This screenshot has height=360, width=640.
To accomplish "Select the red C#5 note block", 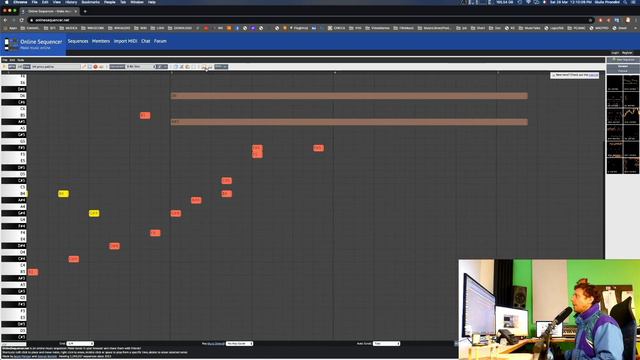I will [227, 181].
